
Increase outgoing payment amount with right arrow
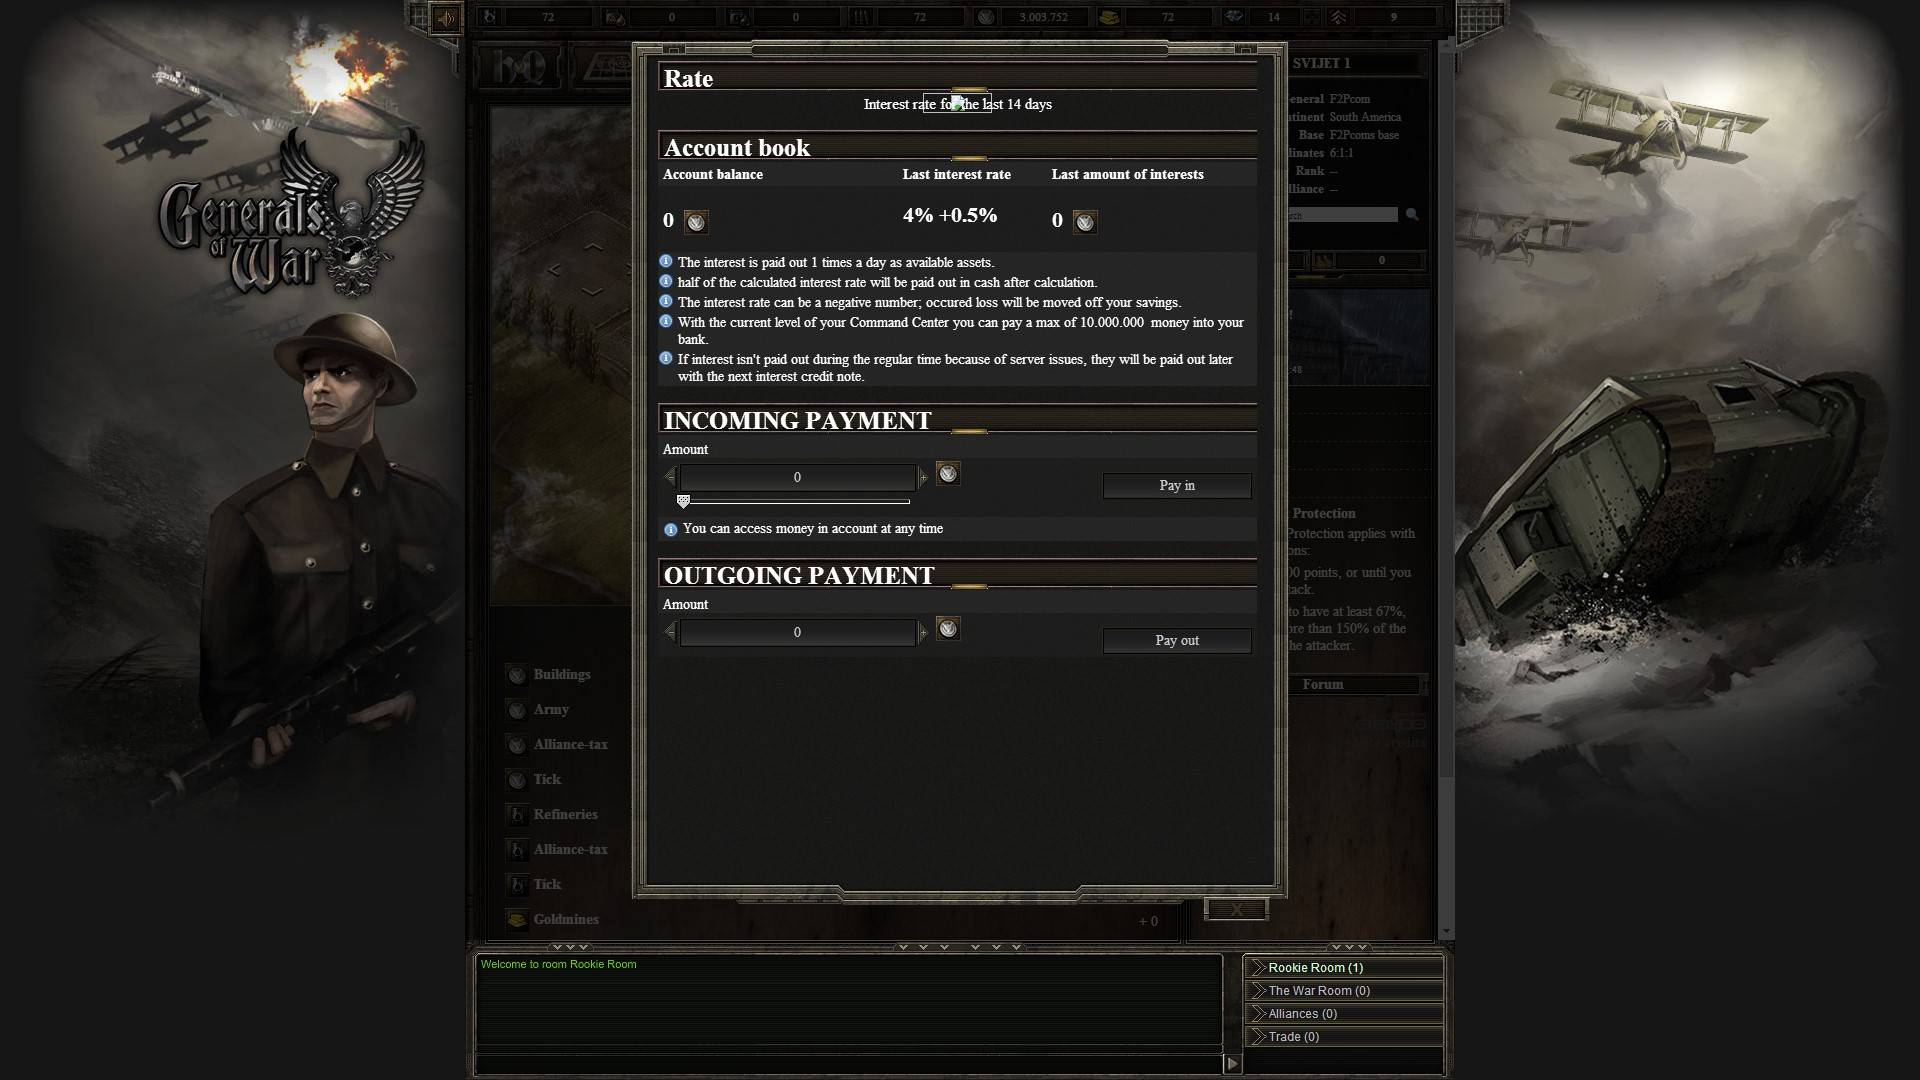click(923, 633)
